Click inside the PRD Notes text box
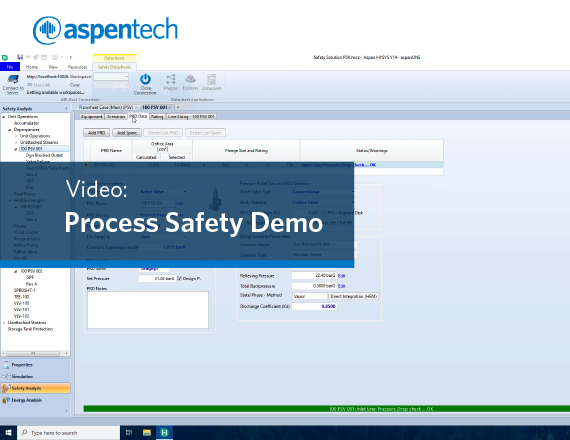This screenshot has width=570, height=440. click(x=148, y=310)
